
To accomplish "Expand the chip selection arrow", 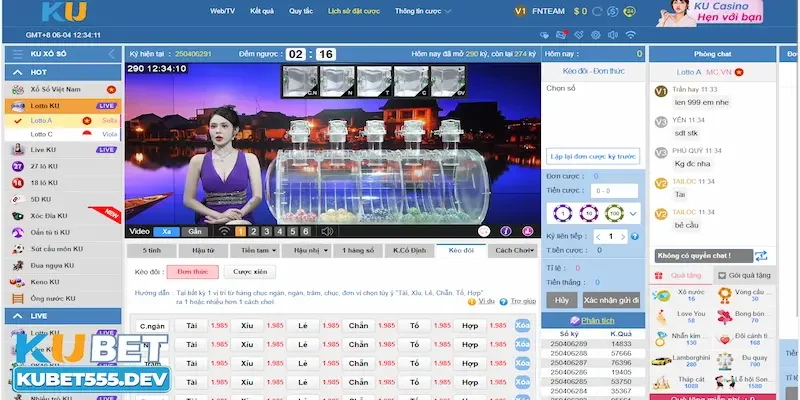I will (633, 213).
